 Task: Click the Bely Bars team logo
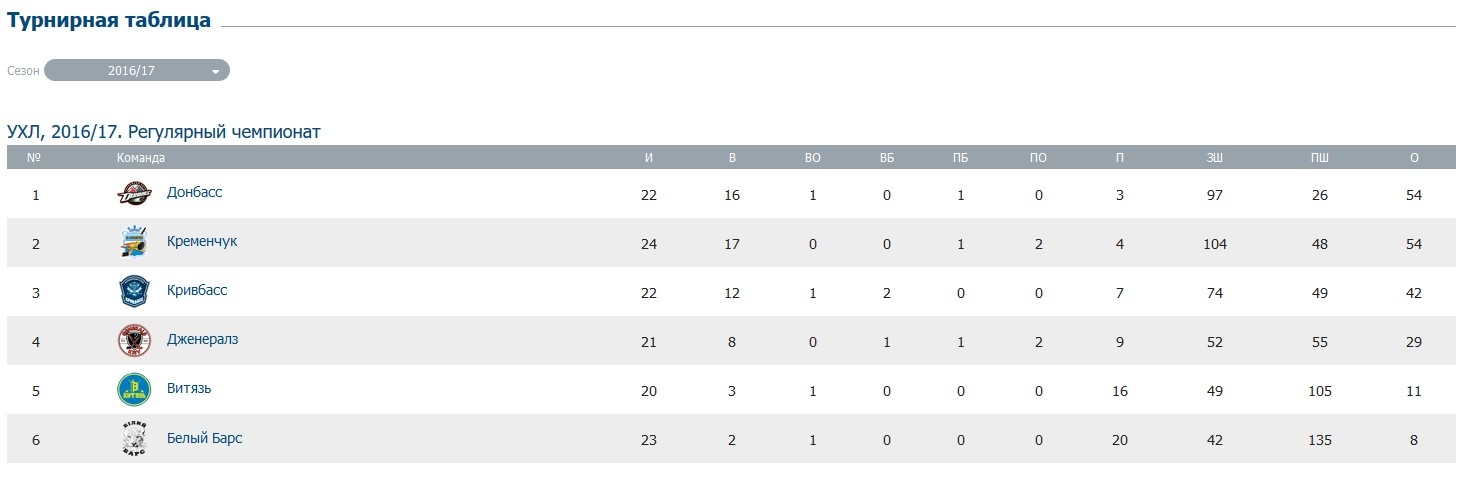[x=133, y=439]
